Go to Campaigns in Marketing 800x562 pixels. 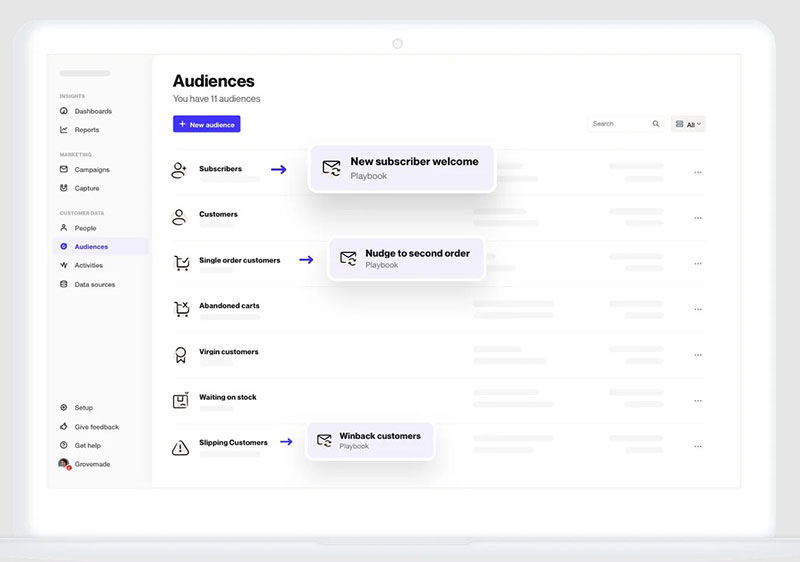point(92,169)
